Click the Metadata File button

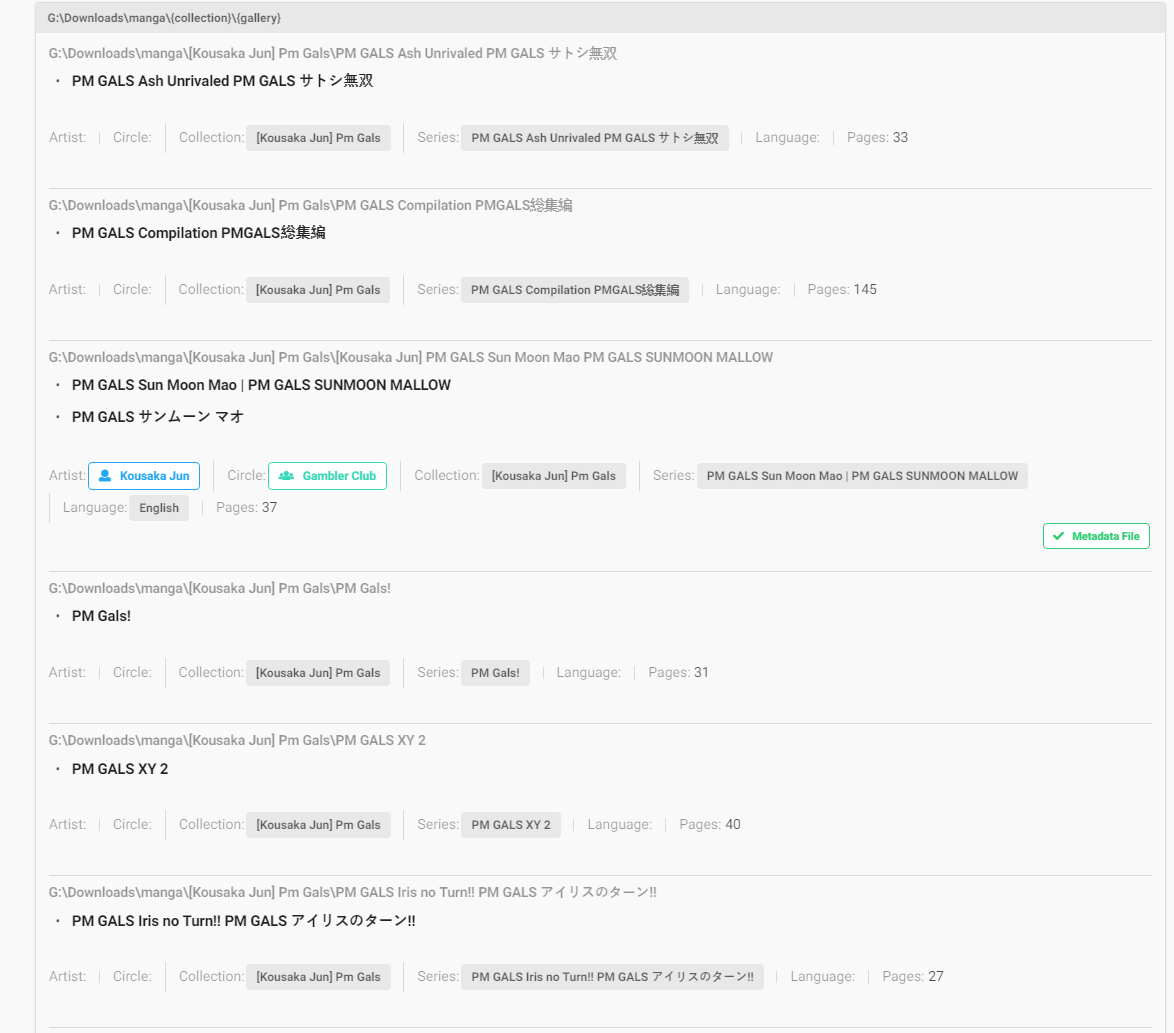[x=1096, y=535]
